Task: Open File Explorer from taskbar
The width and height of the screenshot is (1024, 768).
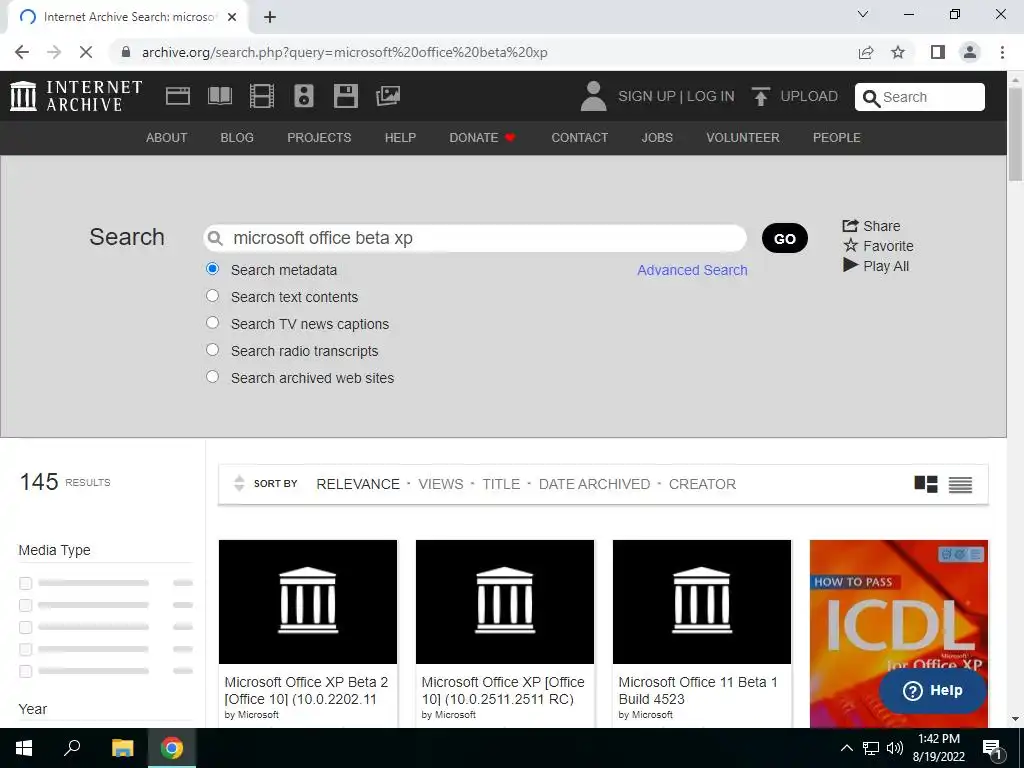Action: (122, 748)
